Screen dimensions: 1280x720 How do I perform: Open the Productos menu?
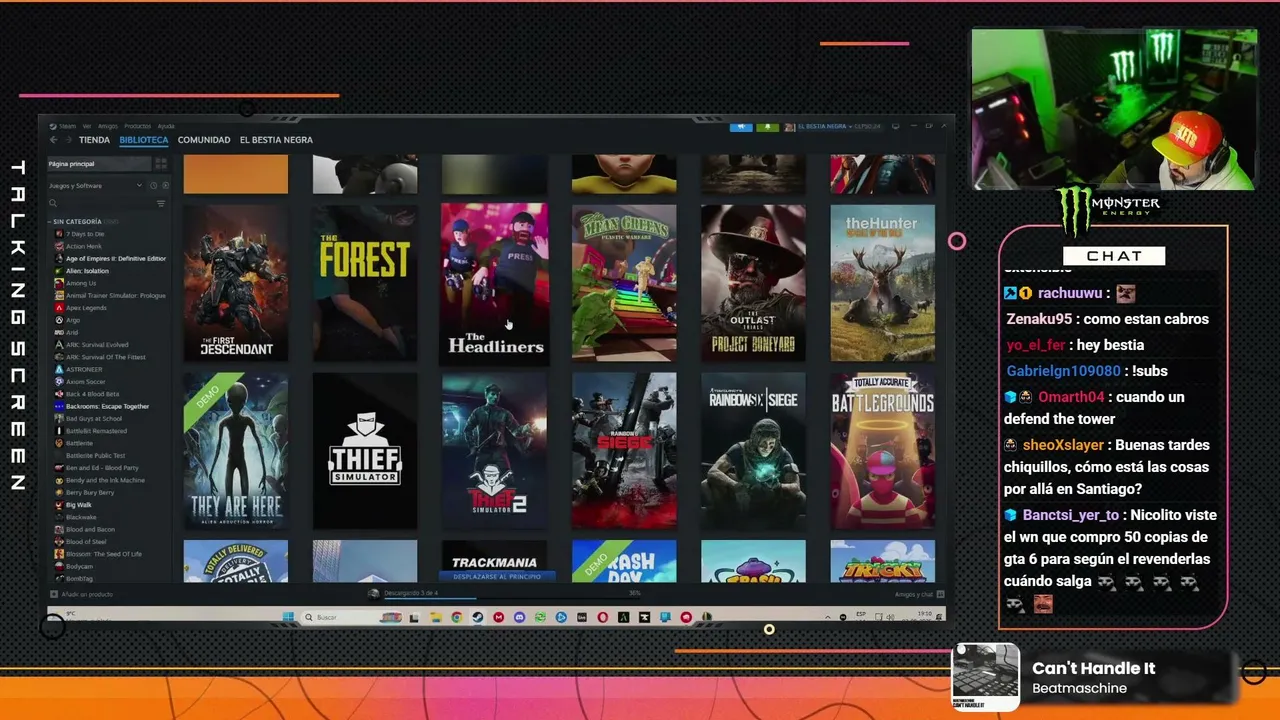(x=138, y=126)
